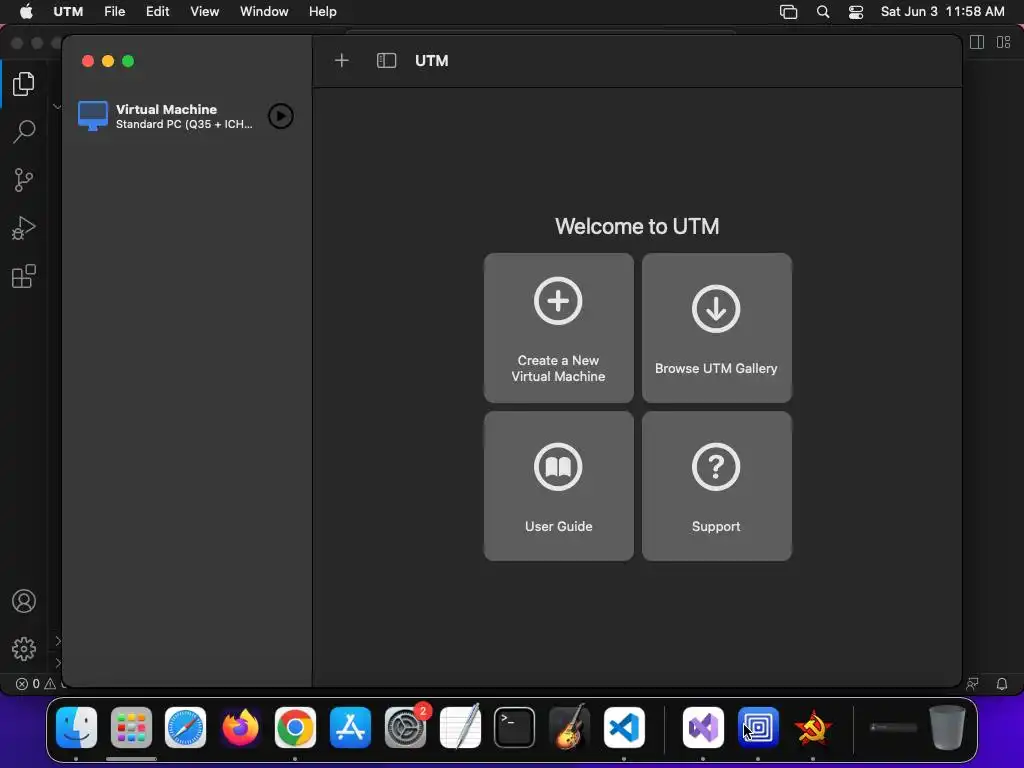Click the VS Code errors count in the status bar
This screenshot has height=768, width=1024.
28,684
